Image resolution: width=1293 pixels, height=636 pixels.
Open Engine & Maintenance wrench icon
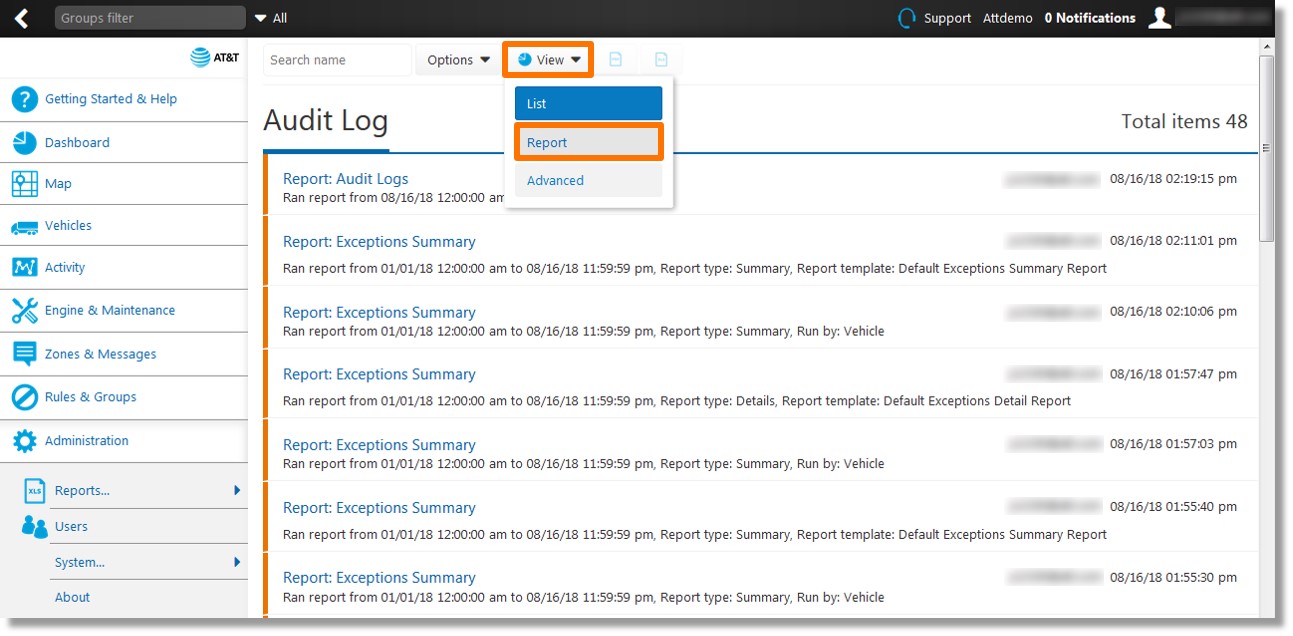click(x=24, y=310)
